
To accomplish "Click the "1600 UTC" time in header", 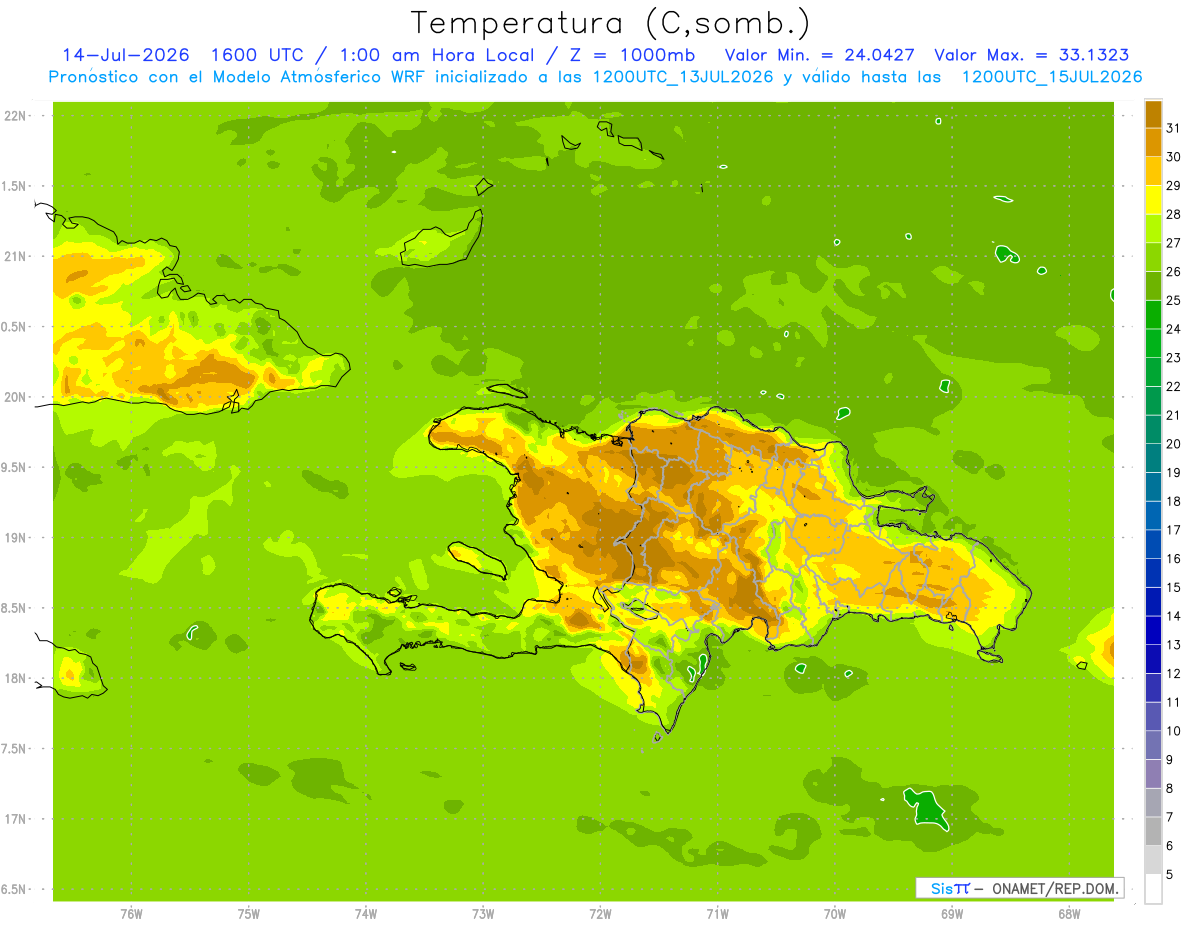I will point(256,55).
